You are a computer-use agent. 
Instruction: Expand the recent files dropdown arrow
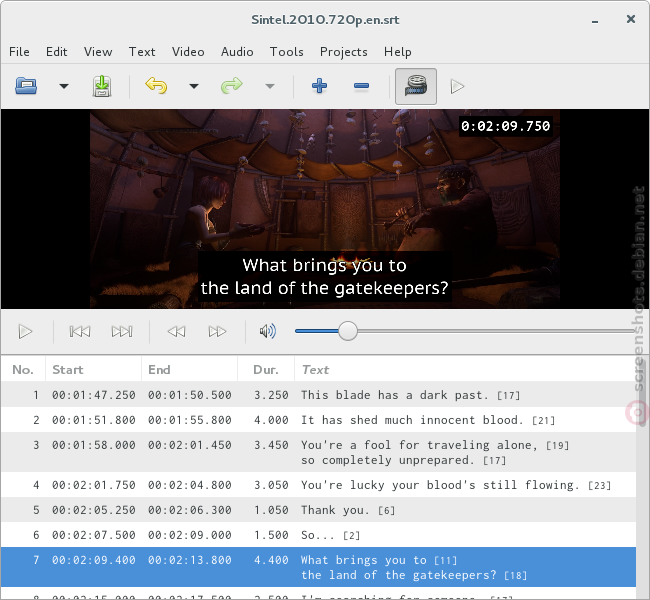click(63, 86)
